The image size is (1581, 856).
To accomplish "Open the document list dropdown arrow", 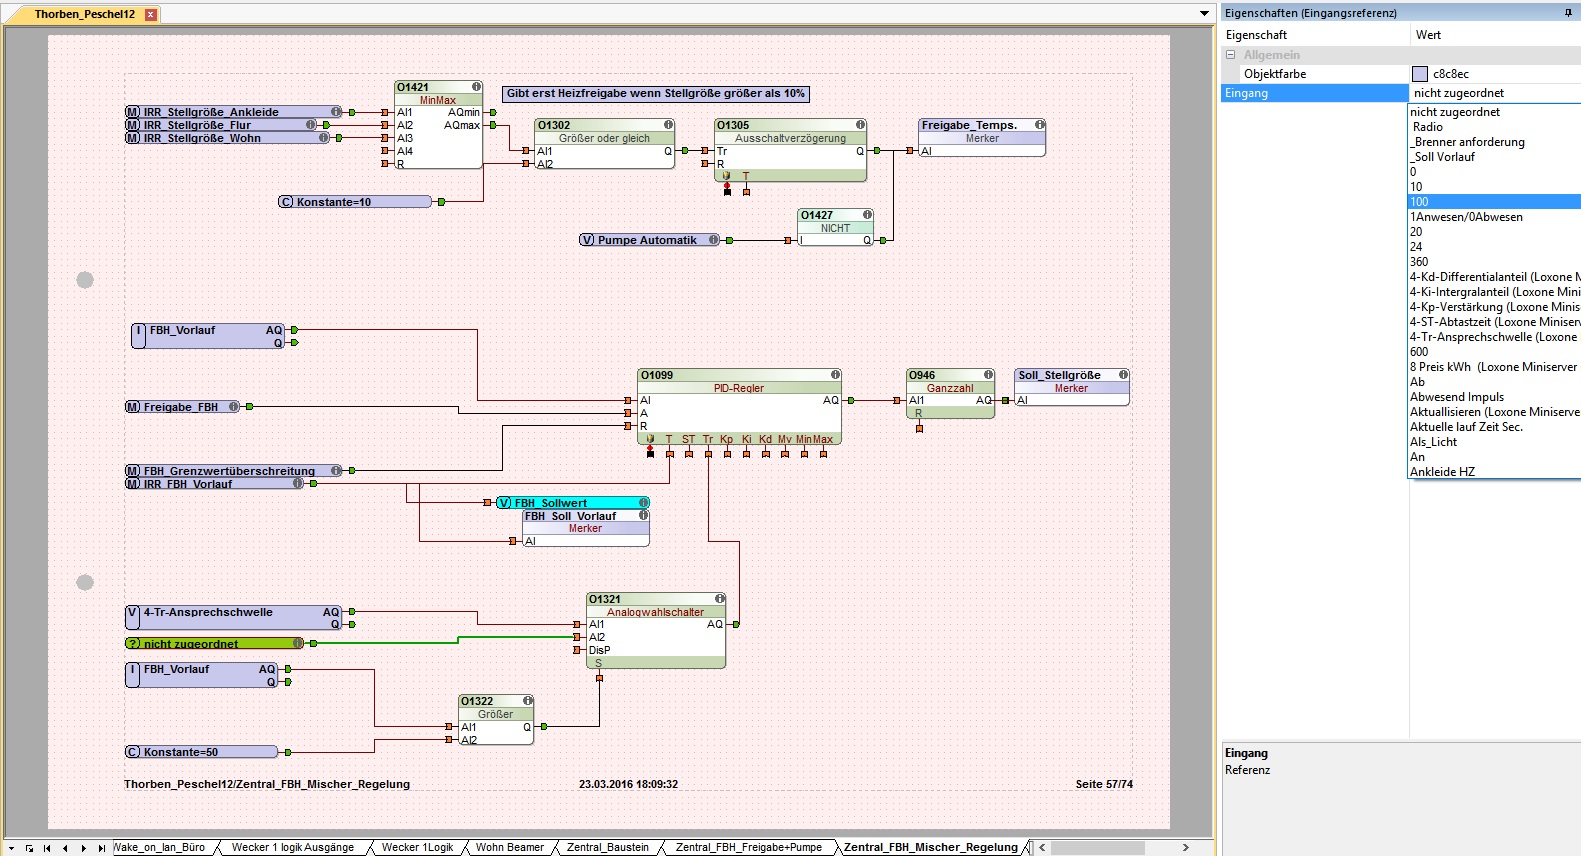I will [1204, 14].
